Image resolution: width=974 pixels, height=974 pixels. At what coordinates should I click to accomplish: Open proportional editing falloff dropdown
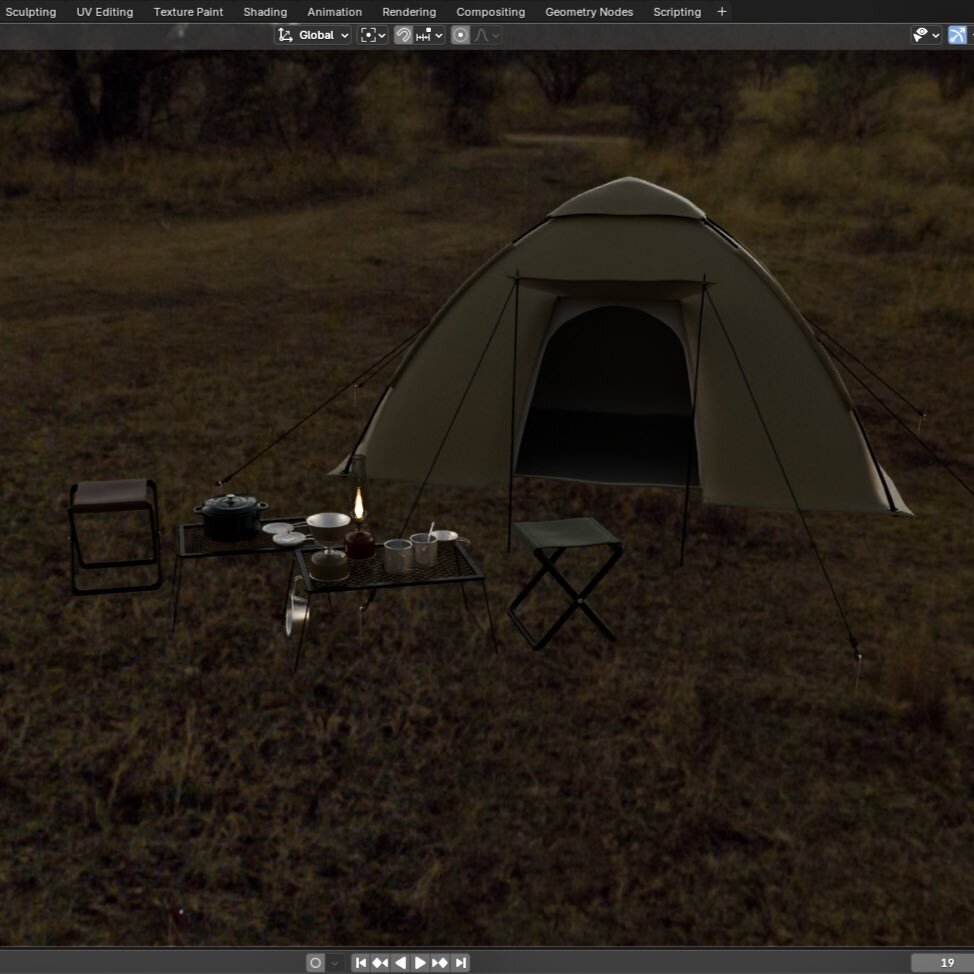(486, 35)
